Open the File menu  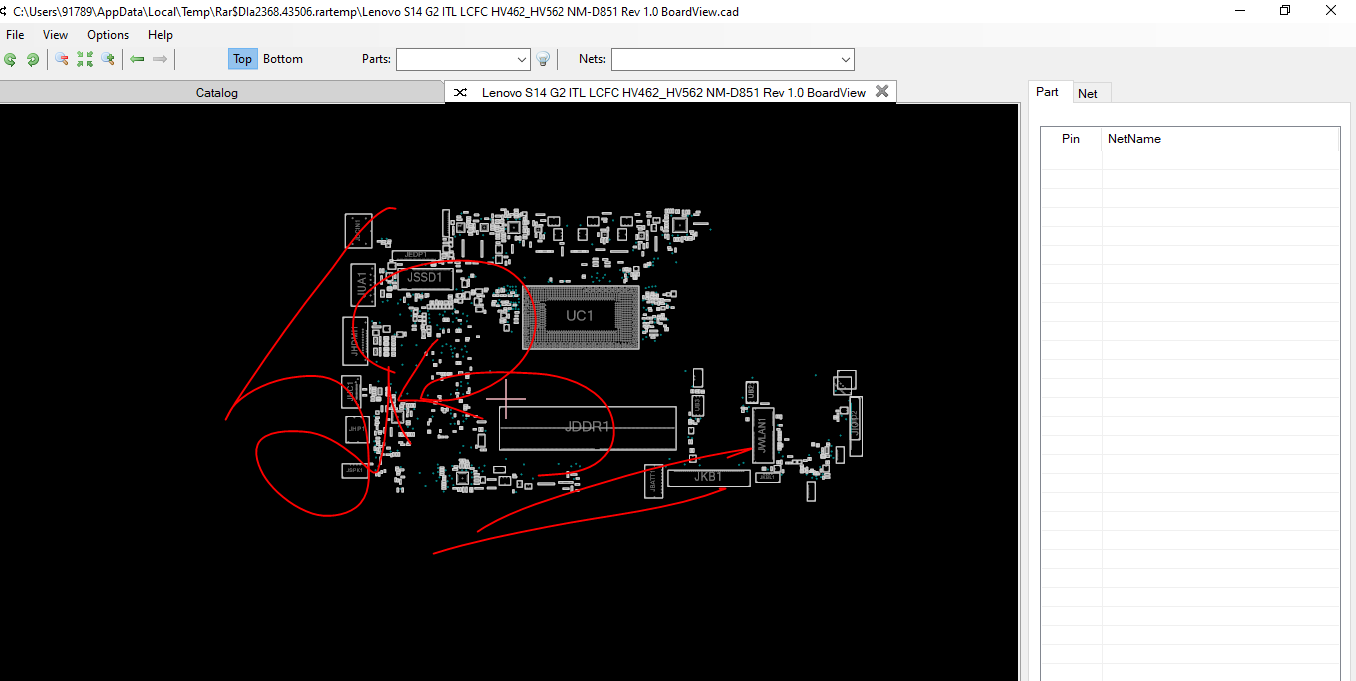[x=15, y=35]
